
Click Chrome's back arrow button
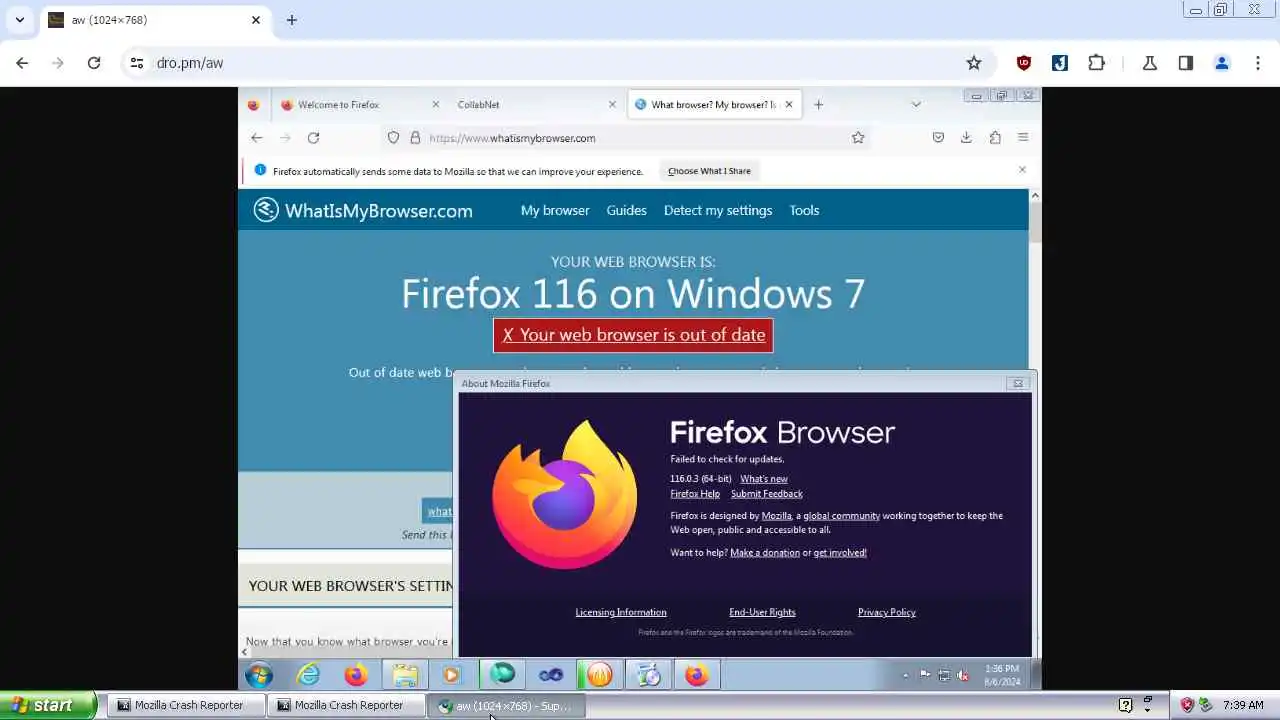tap(22, 63)
